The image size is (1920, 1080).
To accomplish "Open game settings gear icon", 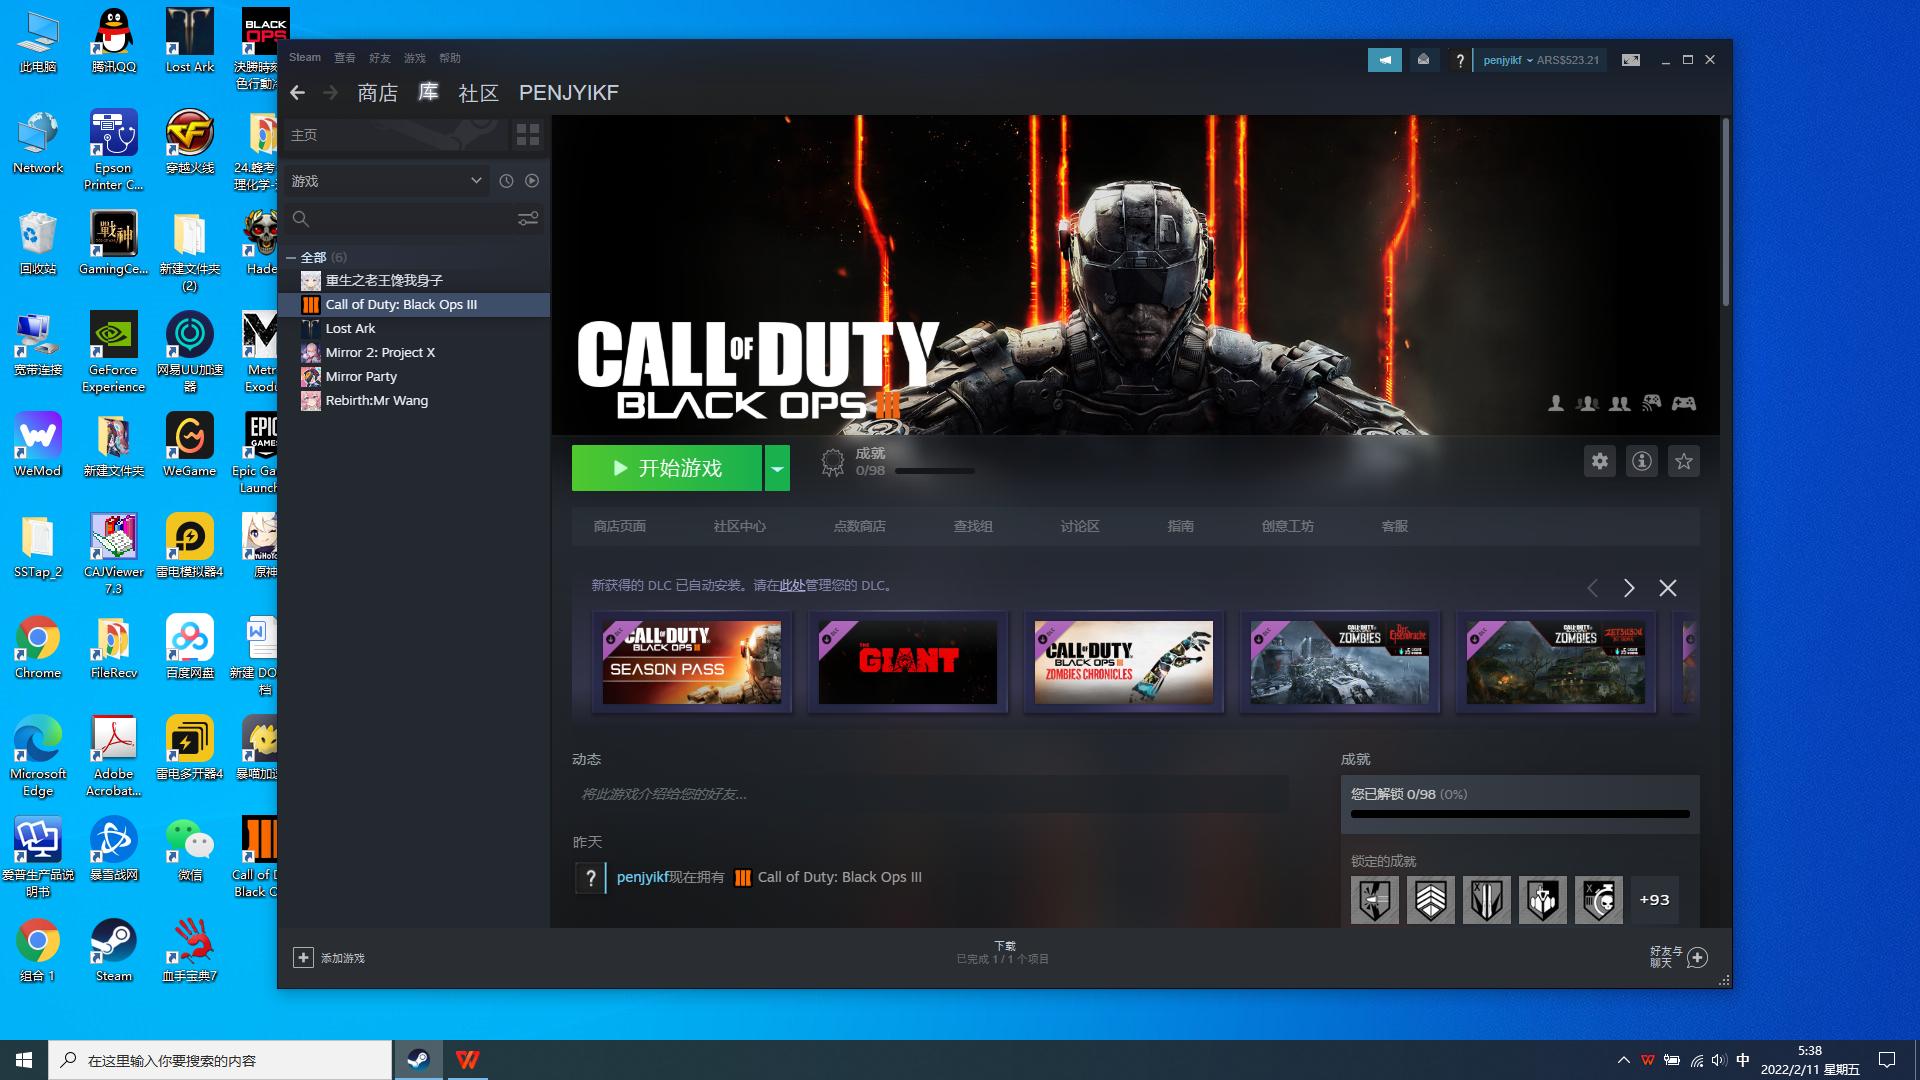I will (1600, 461).
